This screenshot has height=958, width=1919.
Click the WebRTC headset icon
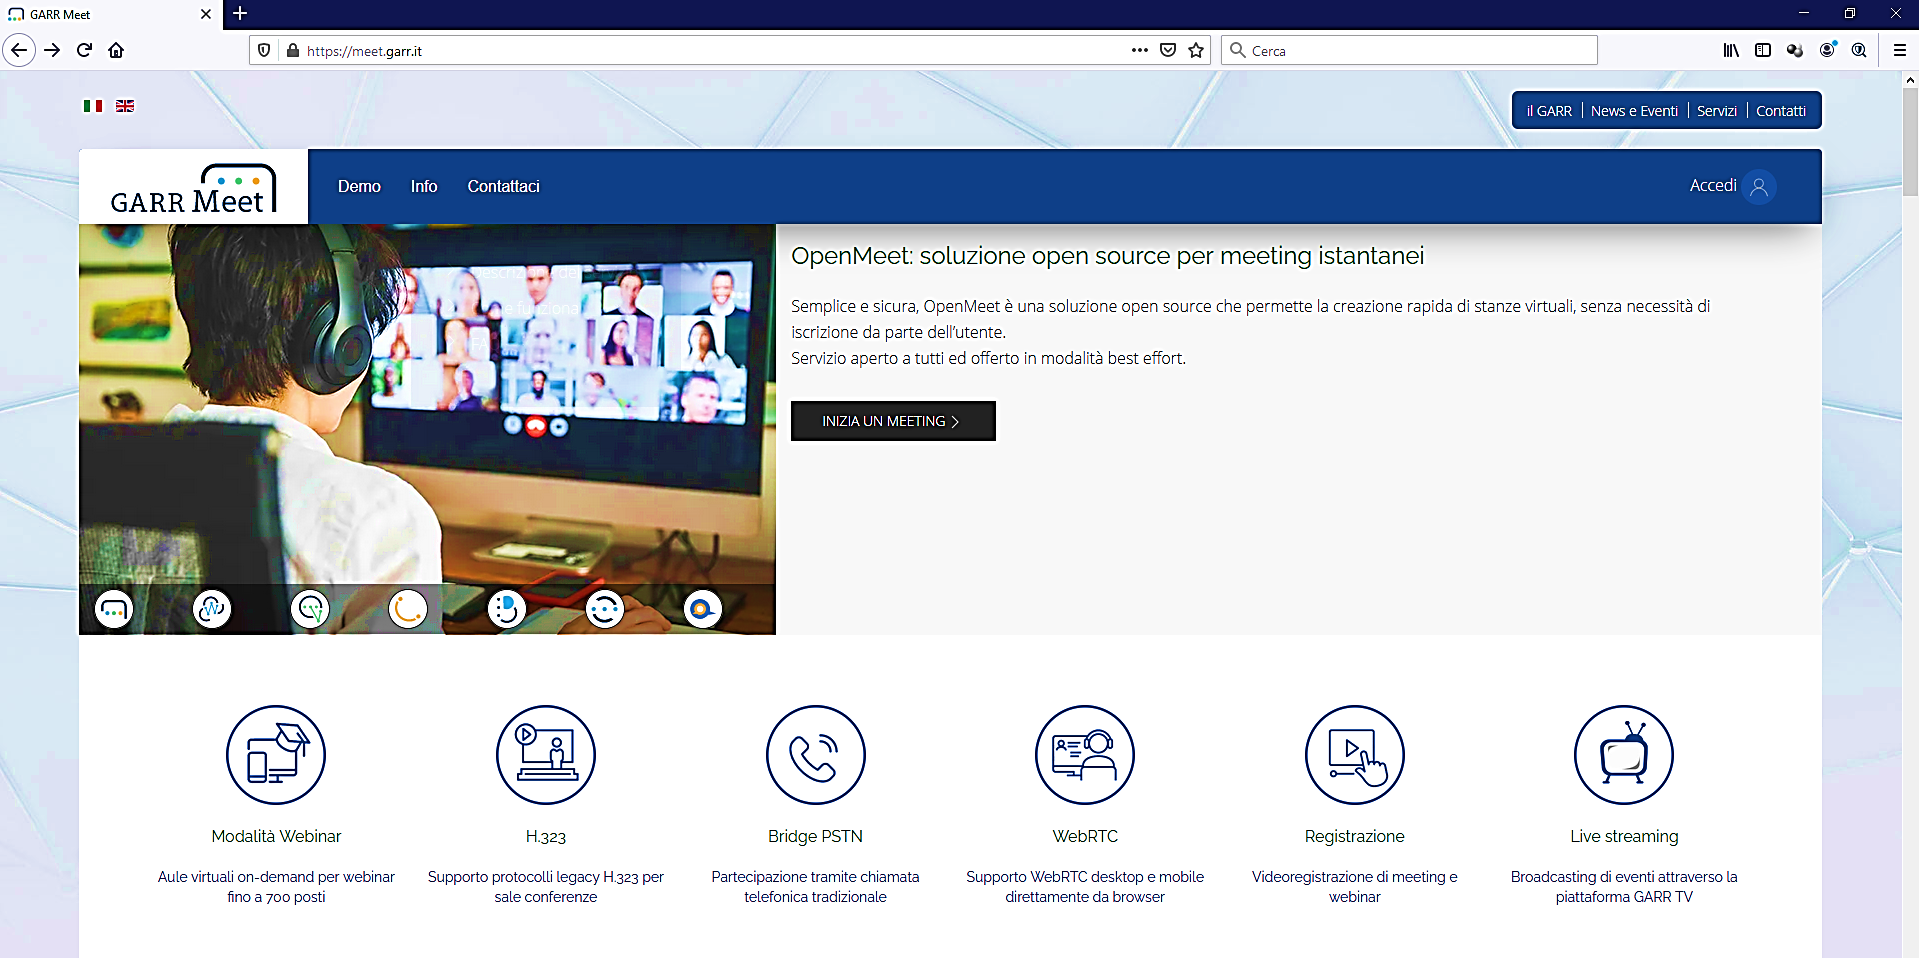click(1085, 755)
